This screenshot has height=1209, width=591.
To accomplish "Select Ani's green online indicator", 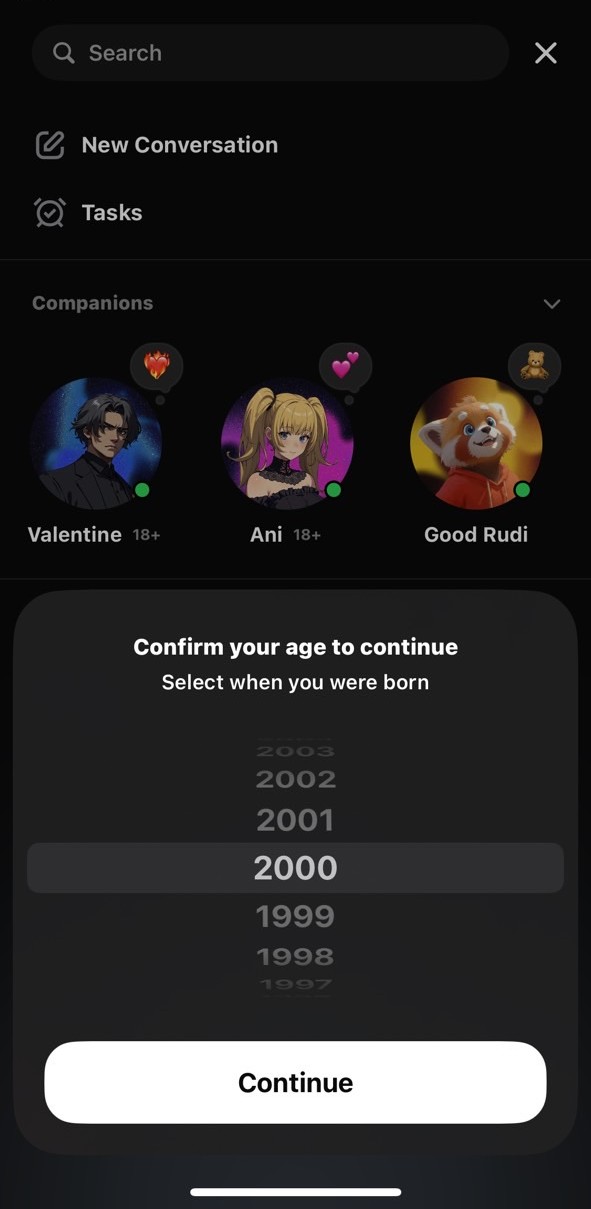I will pyautogui.click(x=335, y=491).
